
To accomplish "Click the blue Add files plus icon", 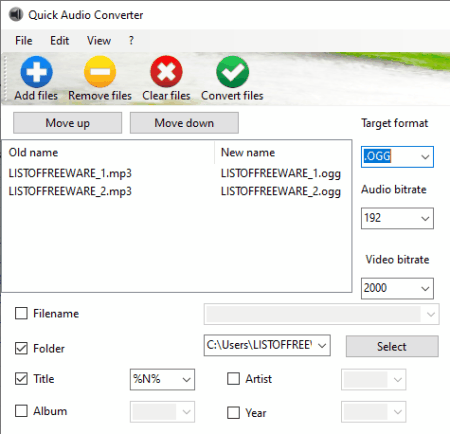I will [36, 72].
